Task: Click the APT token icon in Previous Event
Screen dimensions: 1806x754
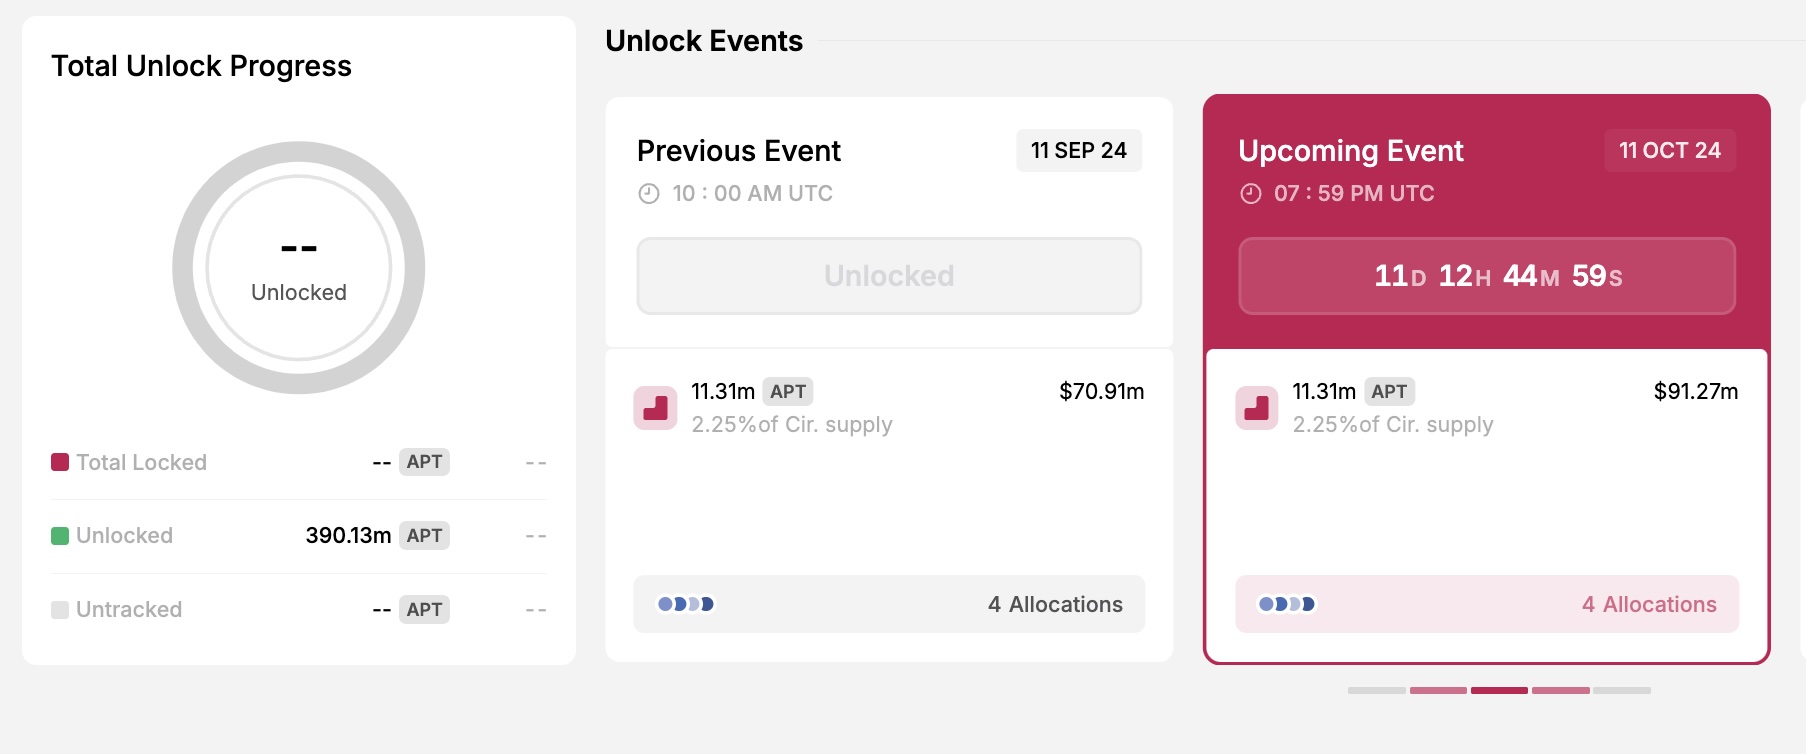Action: point(655,408)
